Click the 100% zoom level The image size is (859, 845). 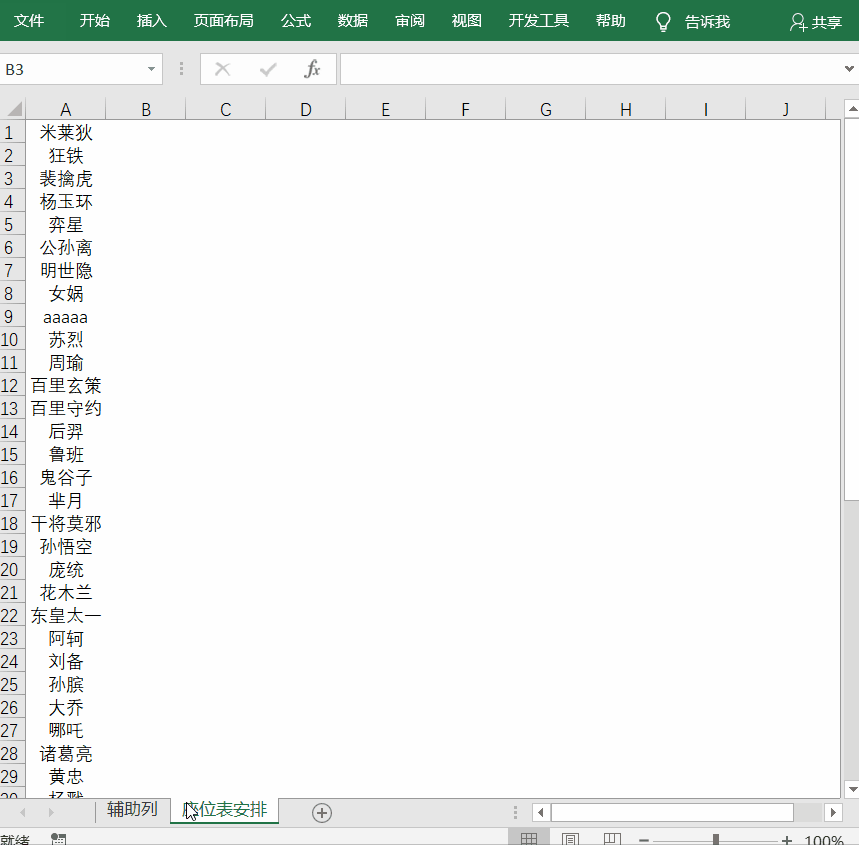pos(823,840)
